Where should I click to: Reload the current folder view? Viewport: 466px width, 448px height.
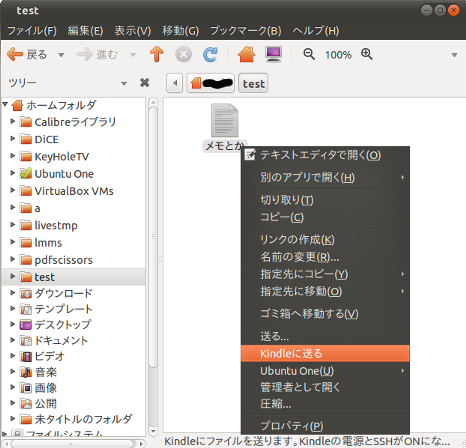click(x=210, y=54)
